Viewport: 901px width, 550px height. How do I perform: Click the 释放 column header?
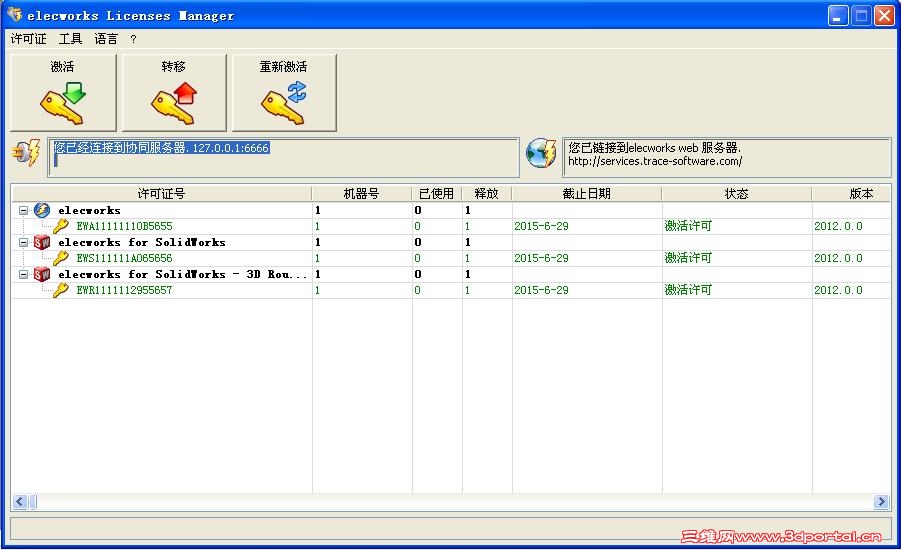(487, 194)
